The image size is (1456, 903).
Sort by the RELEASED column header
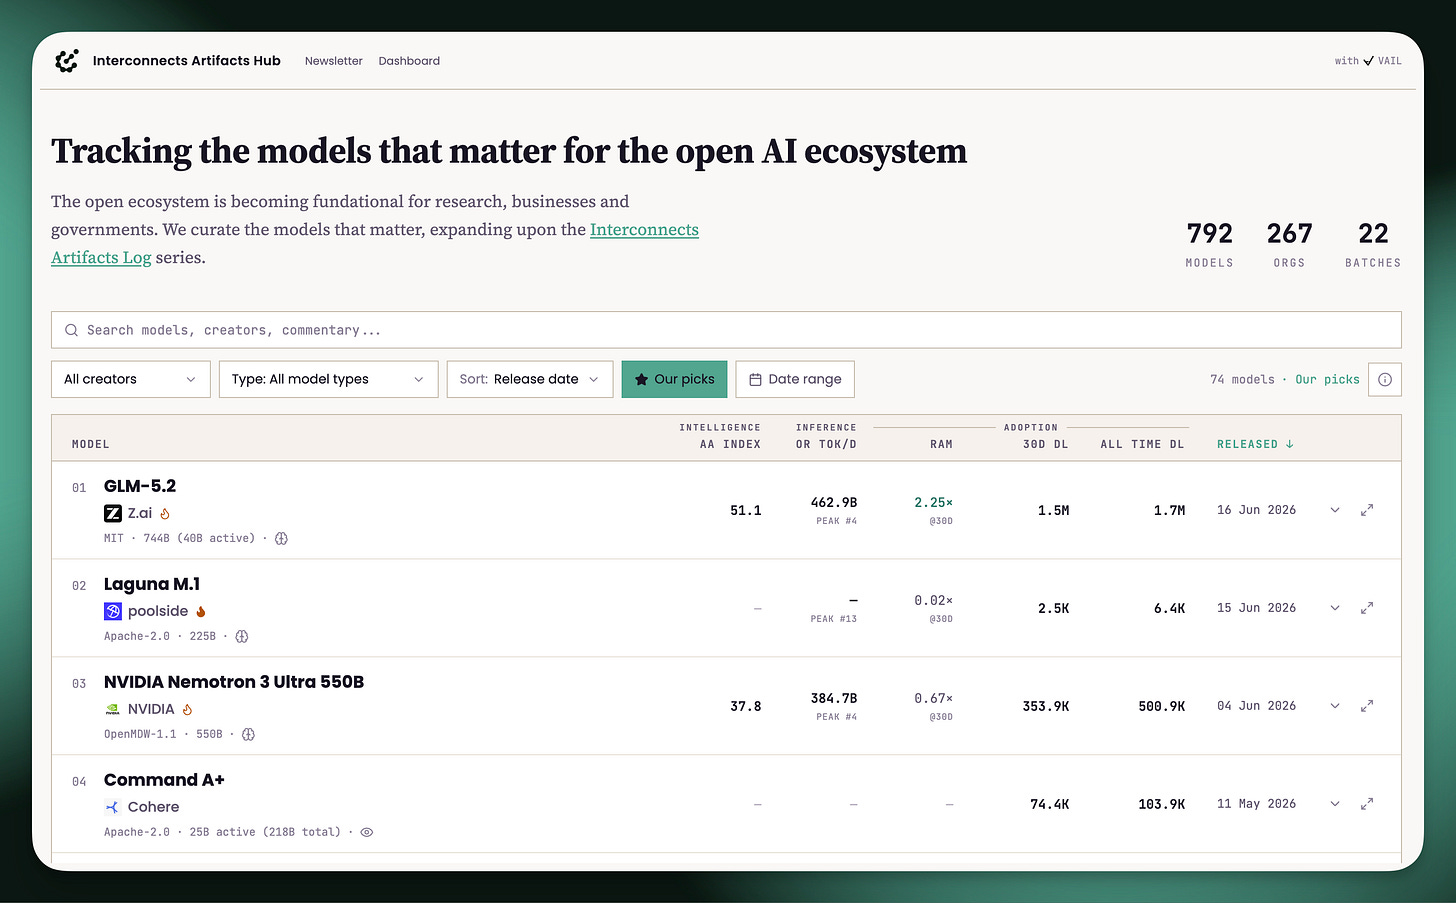click(x=1255, y=444)
